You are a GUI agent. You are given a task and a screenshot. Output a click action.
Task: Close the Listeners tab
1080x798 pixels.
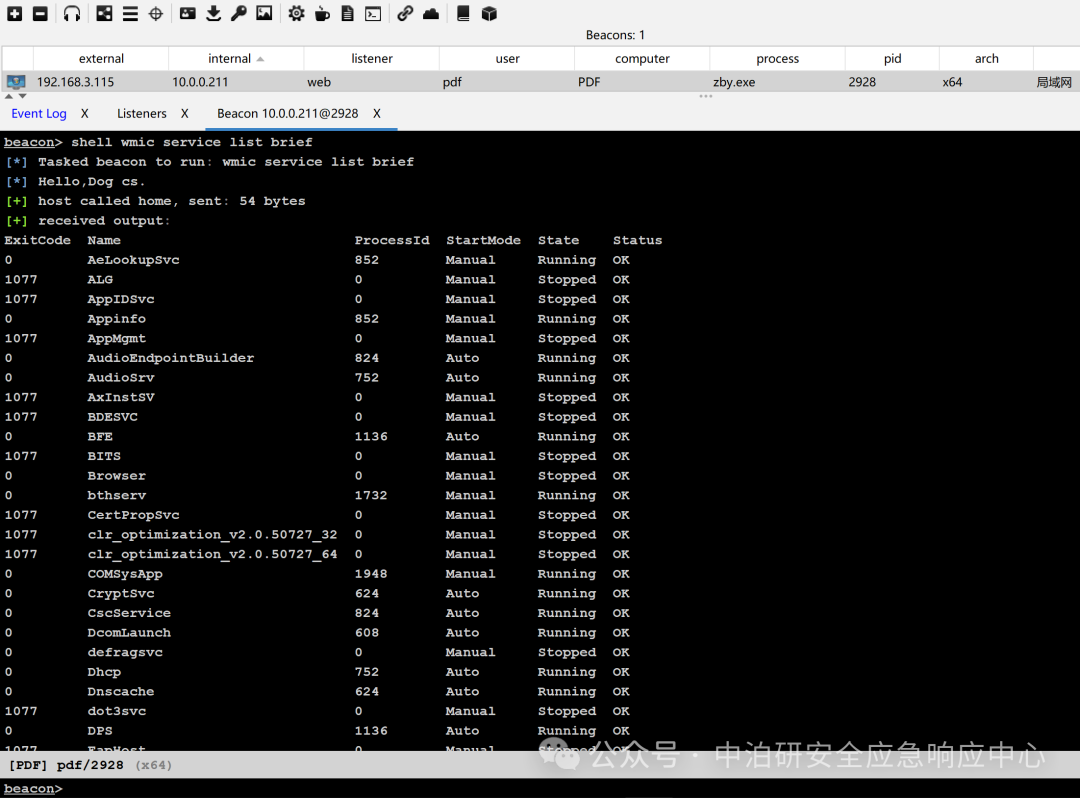(185, 114)
